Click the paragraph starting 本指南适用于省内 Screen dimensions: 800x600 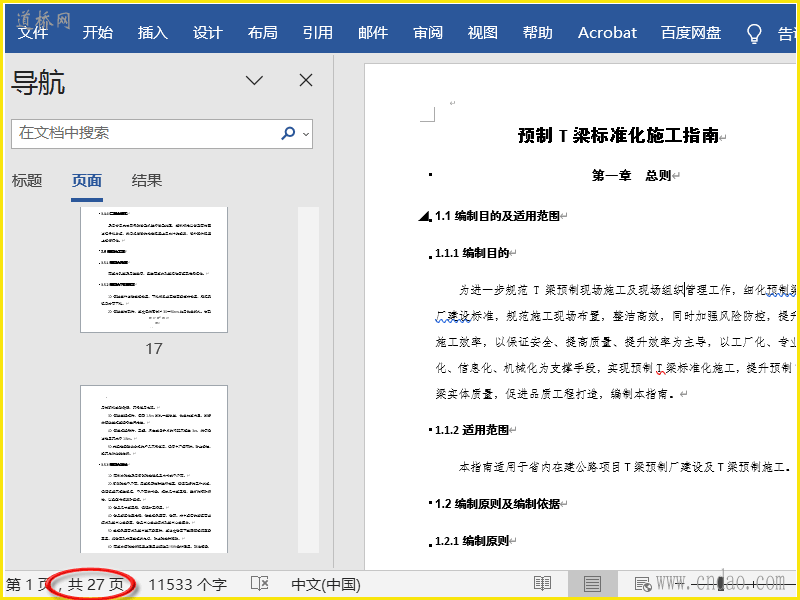point(623,467)
